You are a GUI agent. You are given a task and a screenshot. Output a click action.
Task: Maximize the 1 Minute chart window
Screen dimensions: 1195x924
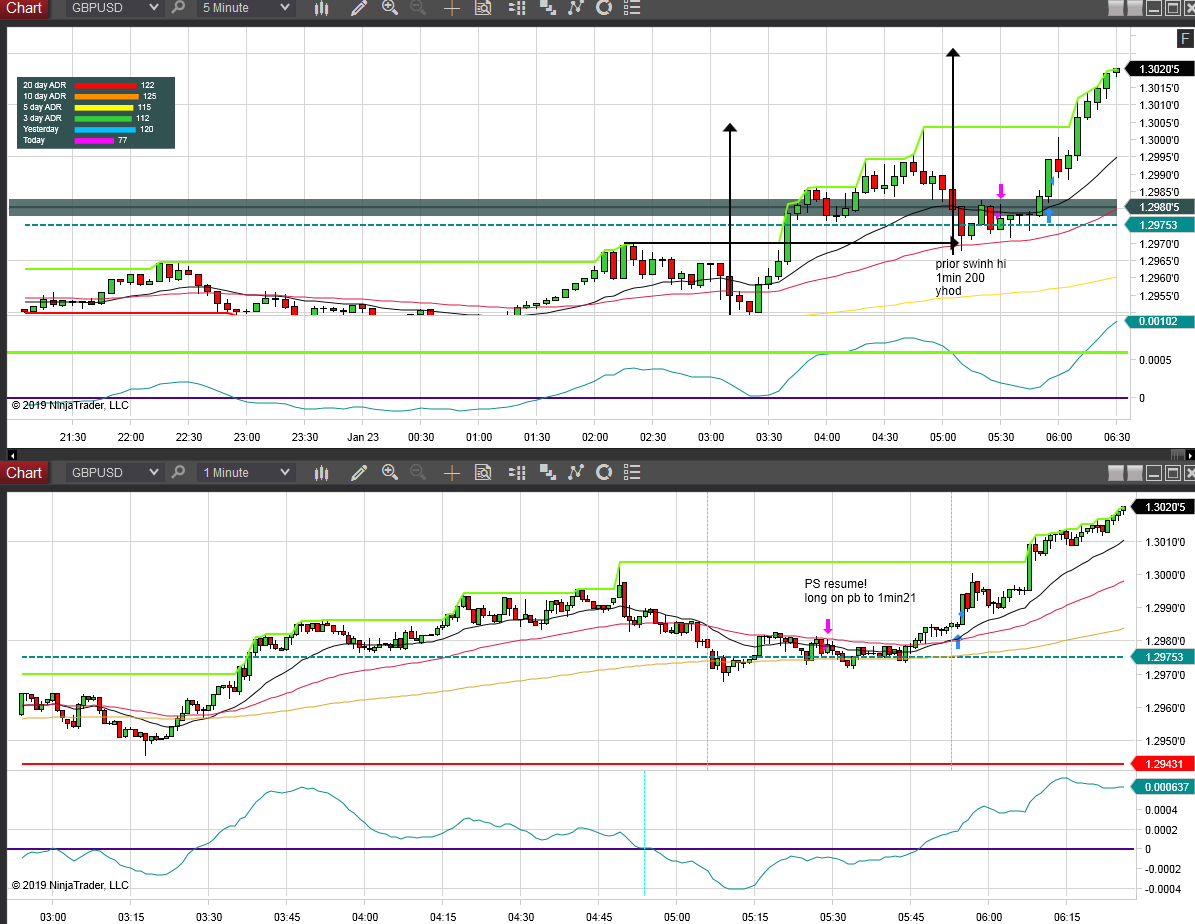tap(1173, 473)
